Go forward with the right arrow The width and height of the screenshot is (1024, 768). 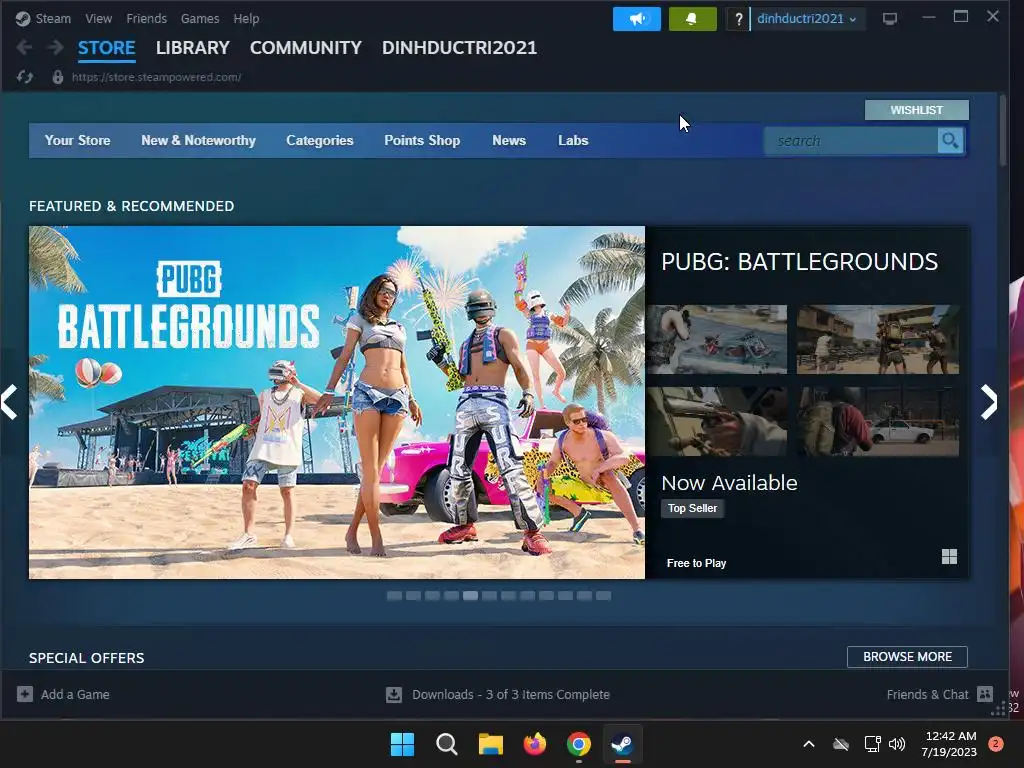56,48
